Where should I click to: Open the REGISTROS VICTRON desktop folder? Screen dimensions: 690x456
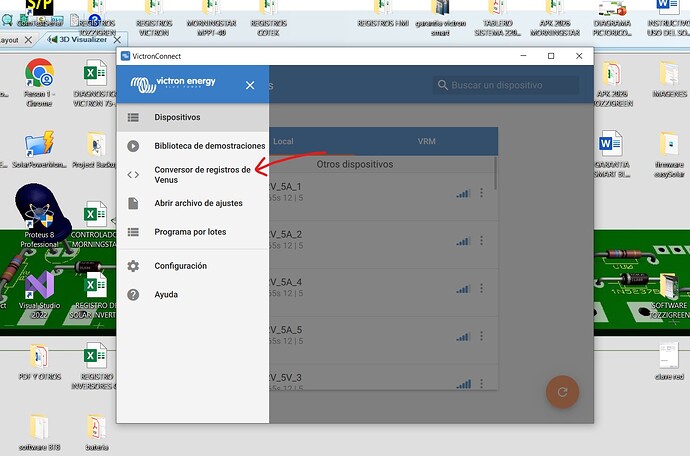pos(154,18)
